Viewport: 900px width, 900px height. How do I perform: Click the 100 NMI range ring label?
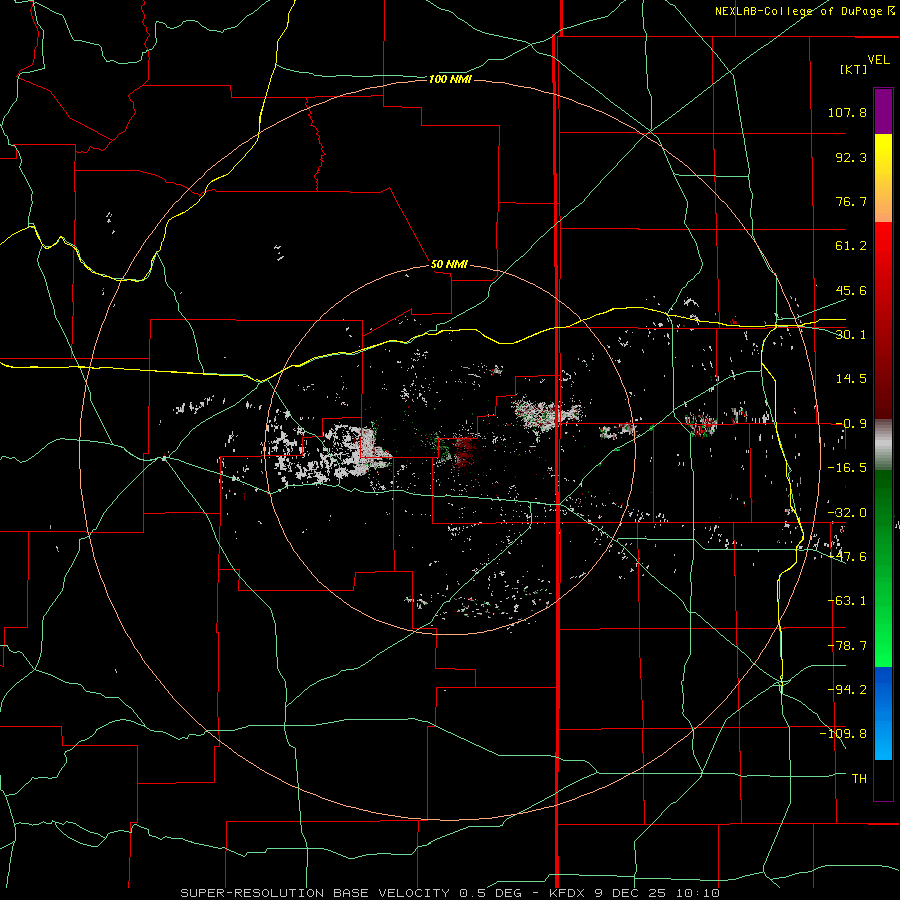click(x=450, y=79)
